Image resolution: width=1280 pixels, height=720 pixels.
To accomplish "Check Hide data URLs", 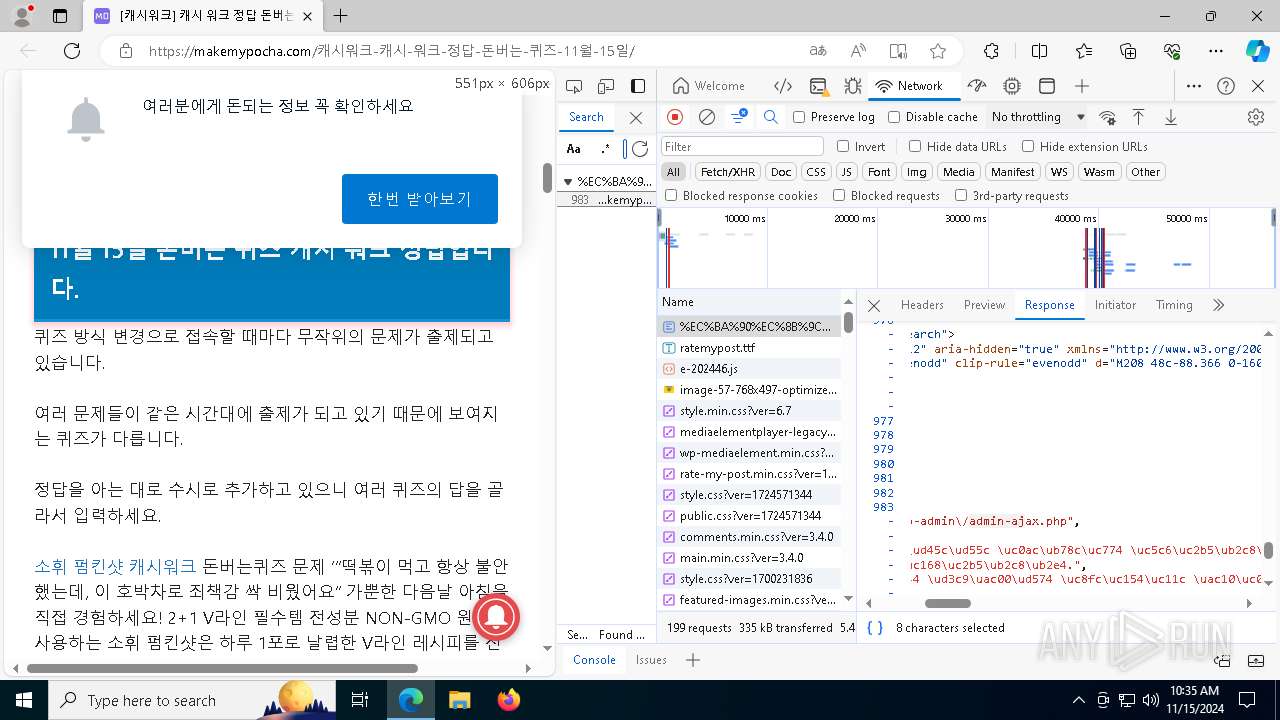I will [x=914, y=146].
